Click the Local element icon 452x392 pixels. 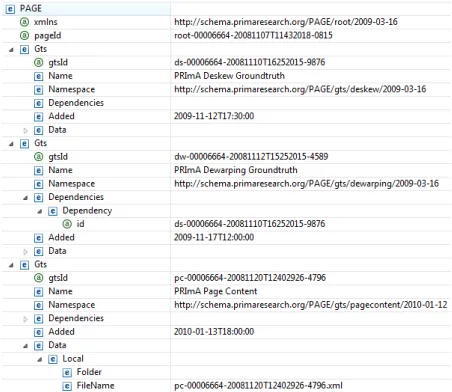[x=53, y=359]
